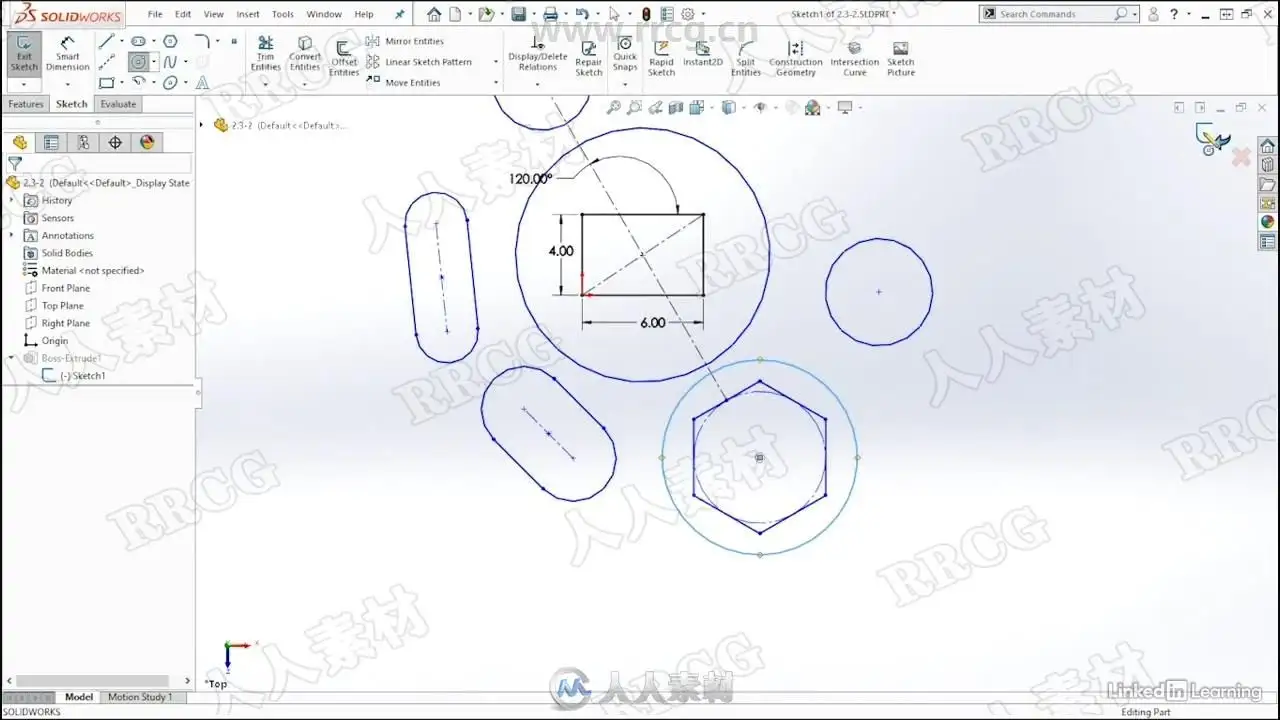Image resolution: width=1280 pixels, height=720 pixels.
Task: Click Quick Snaps
Action: click(x=625, y=54)
